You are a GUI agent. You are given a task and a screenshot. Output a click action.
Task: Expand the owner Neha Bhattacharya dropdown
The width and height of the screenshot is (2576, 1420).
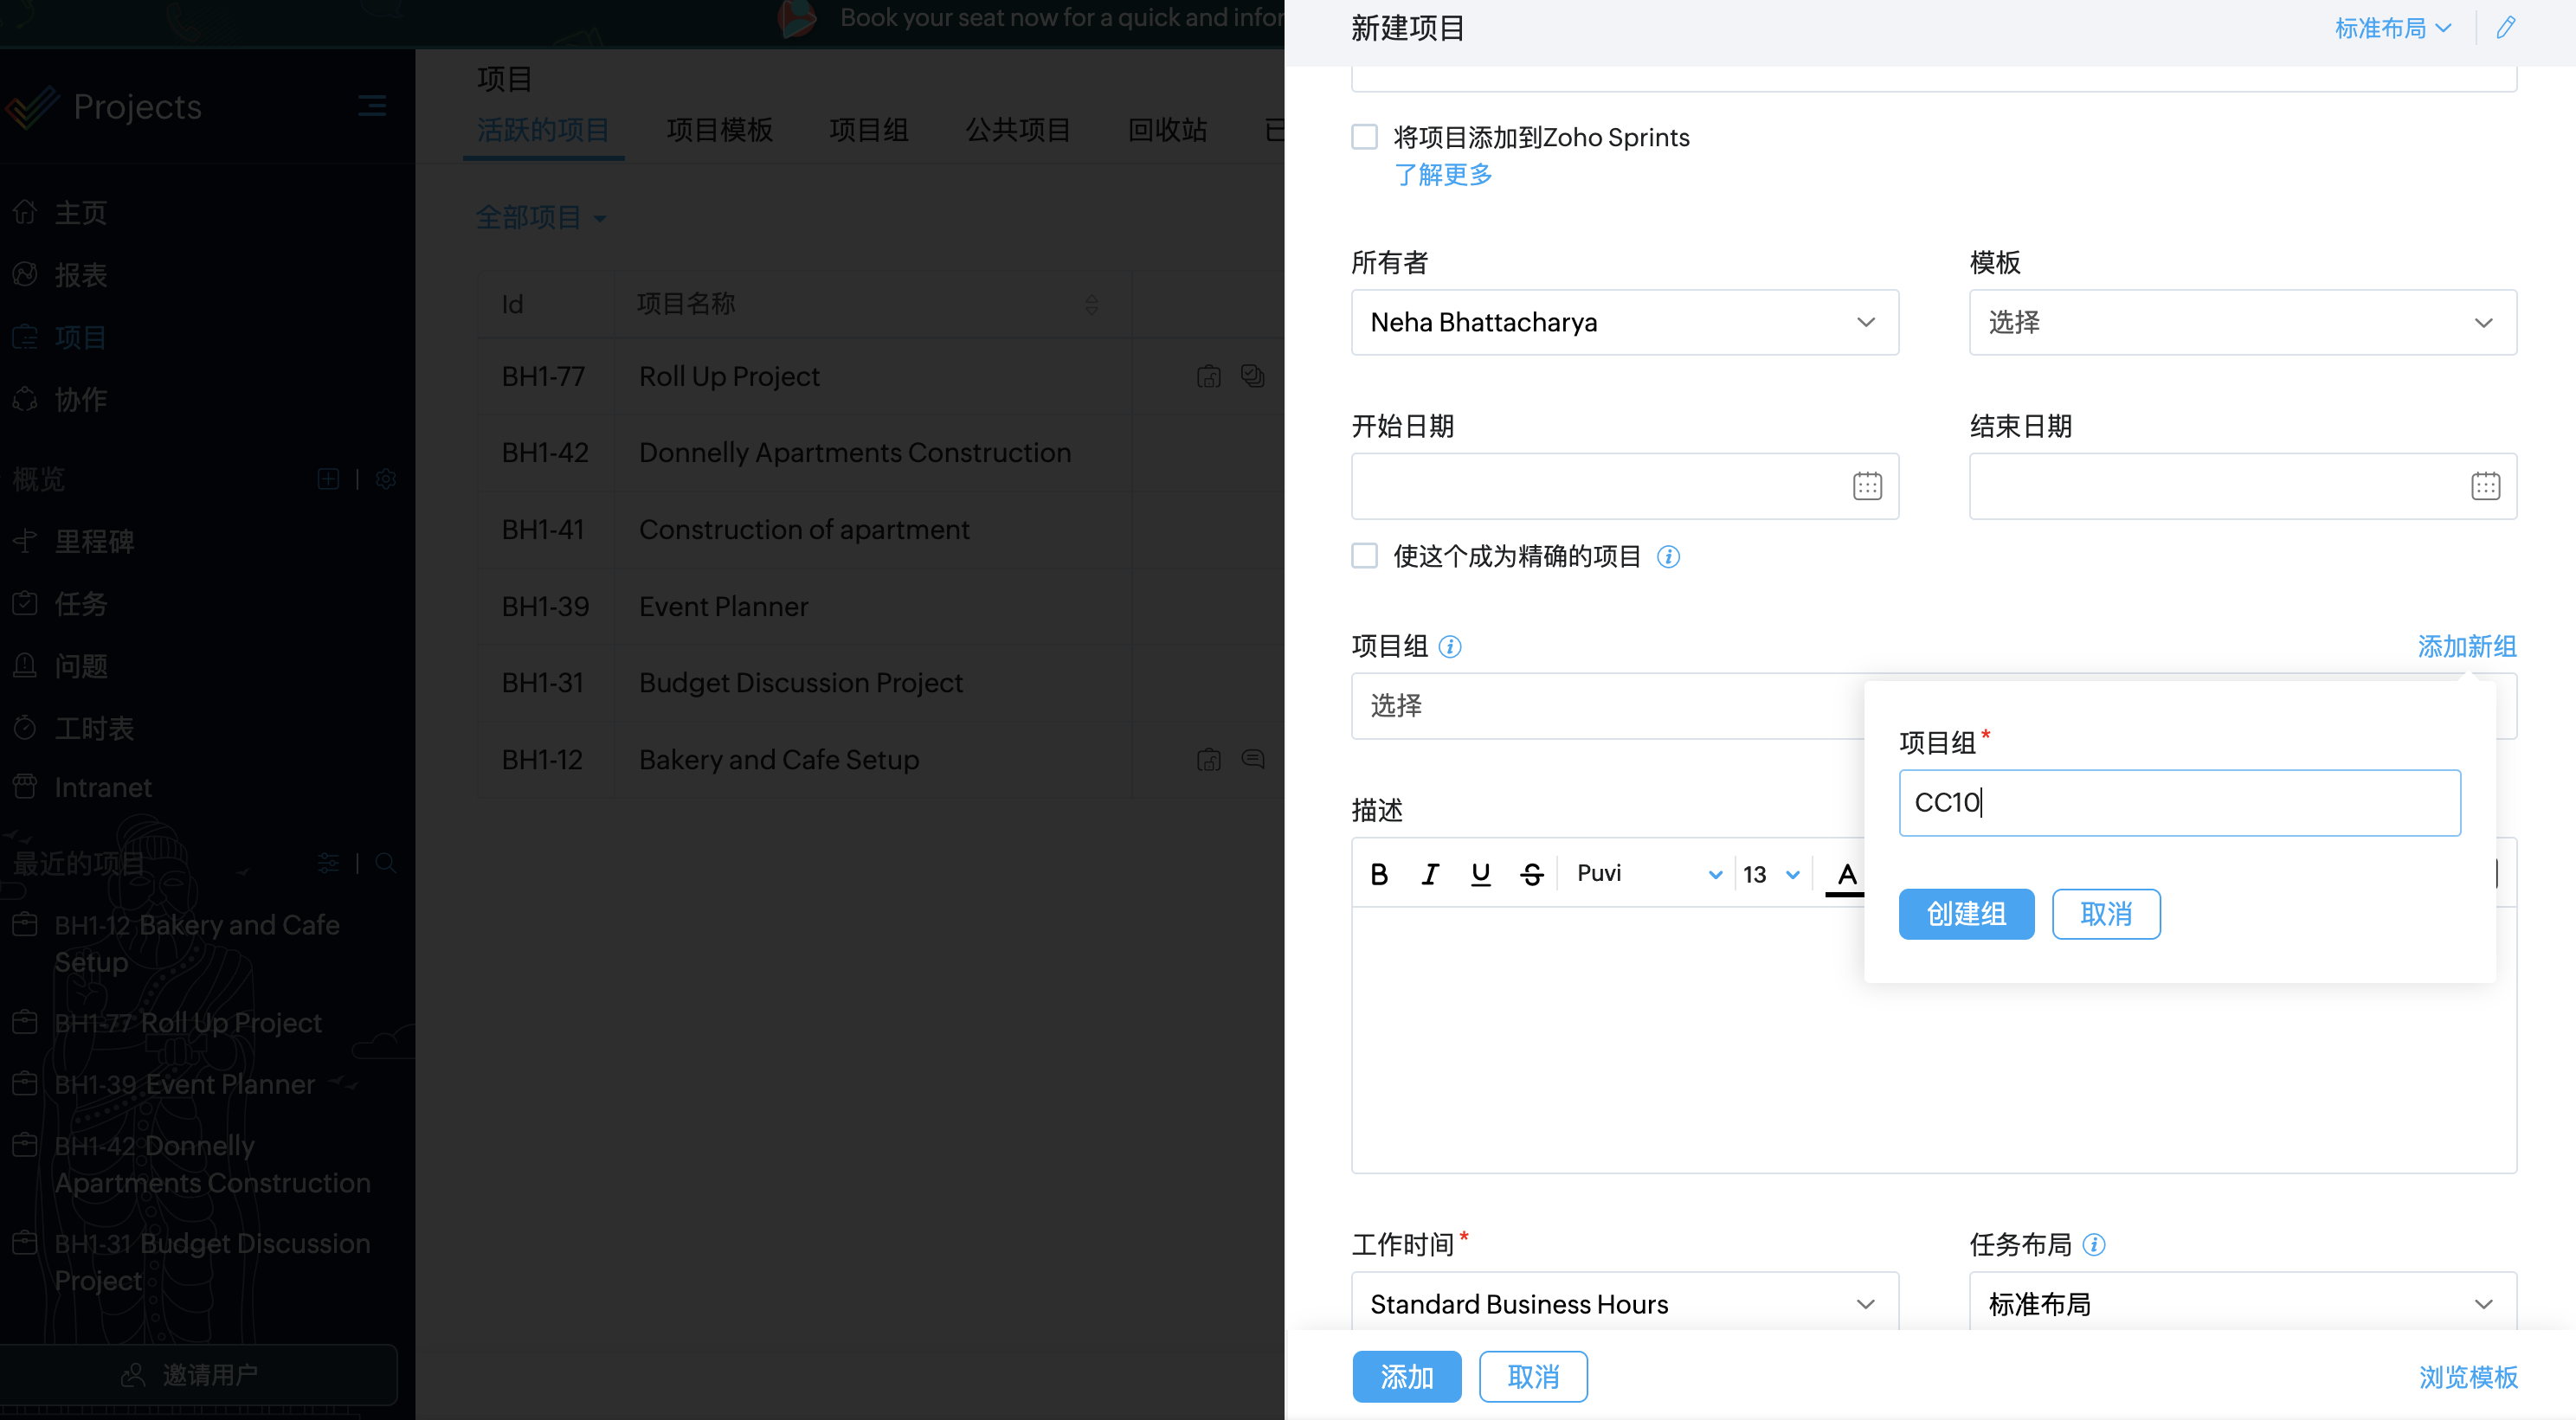tap(1624, 322)
